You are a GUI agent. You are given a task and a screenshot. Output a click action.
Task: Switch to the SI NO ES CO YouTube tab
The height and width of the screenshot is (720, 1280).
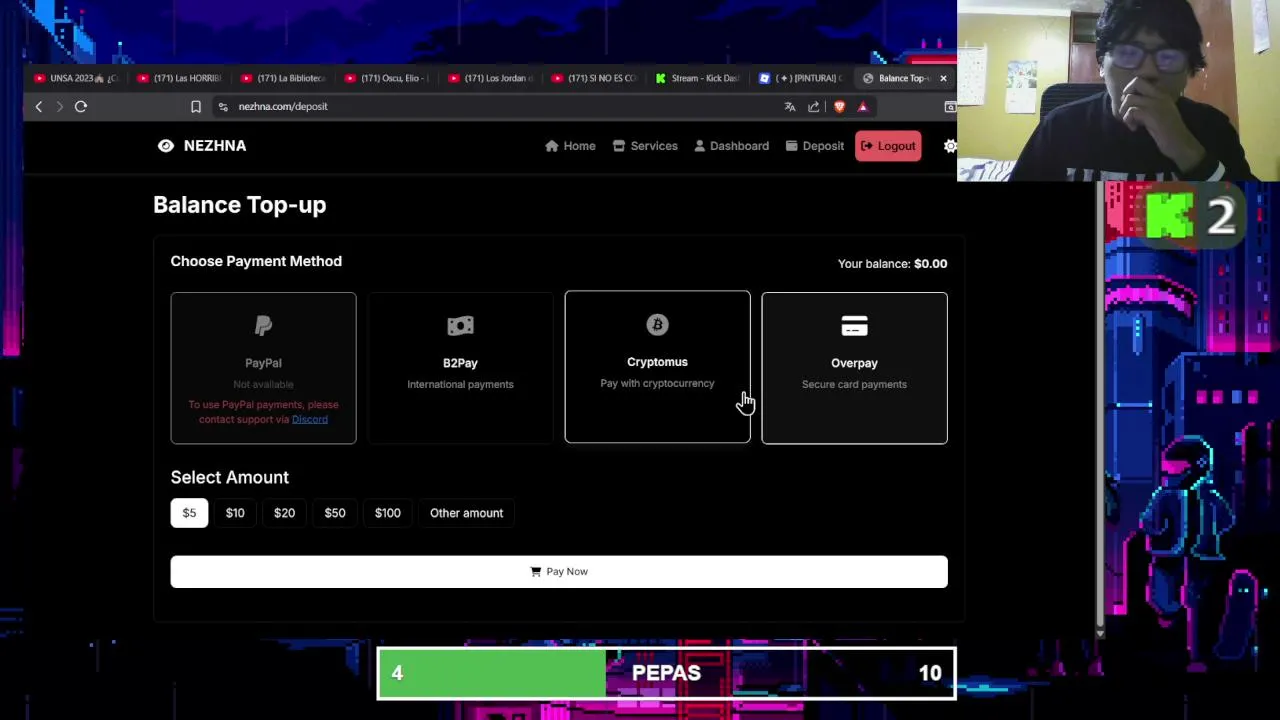coord(596,78)
